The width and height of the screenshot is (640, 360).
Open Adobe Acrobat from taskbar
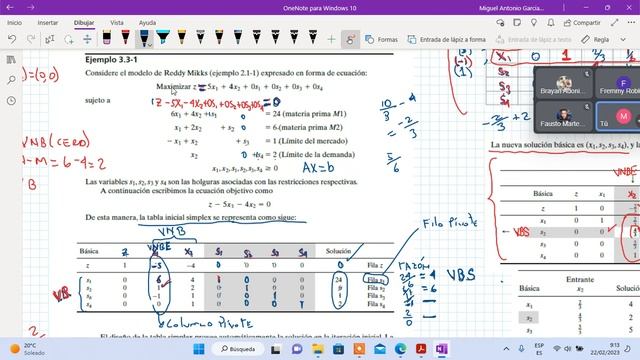[421, 349]
